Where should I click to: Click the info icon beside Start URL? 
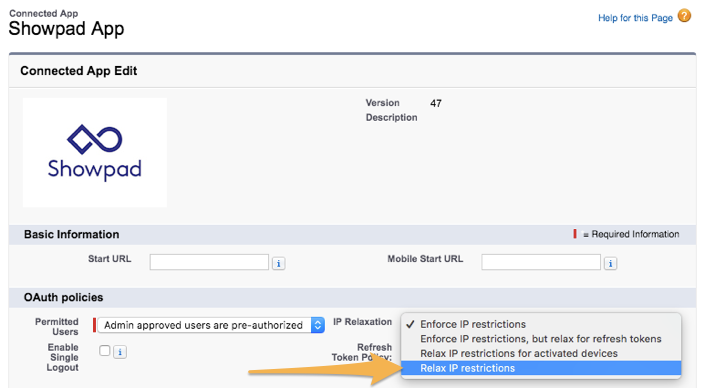(x=278, y=263)
